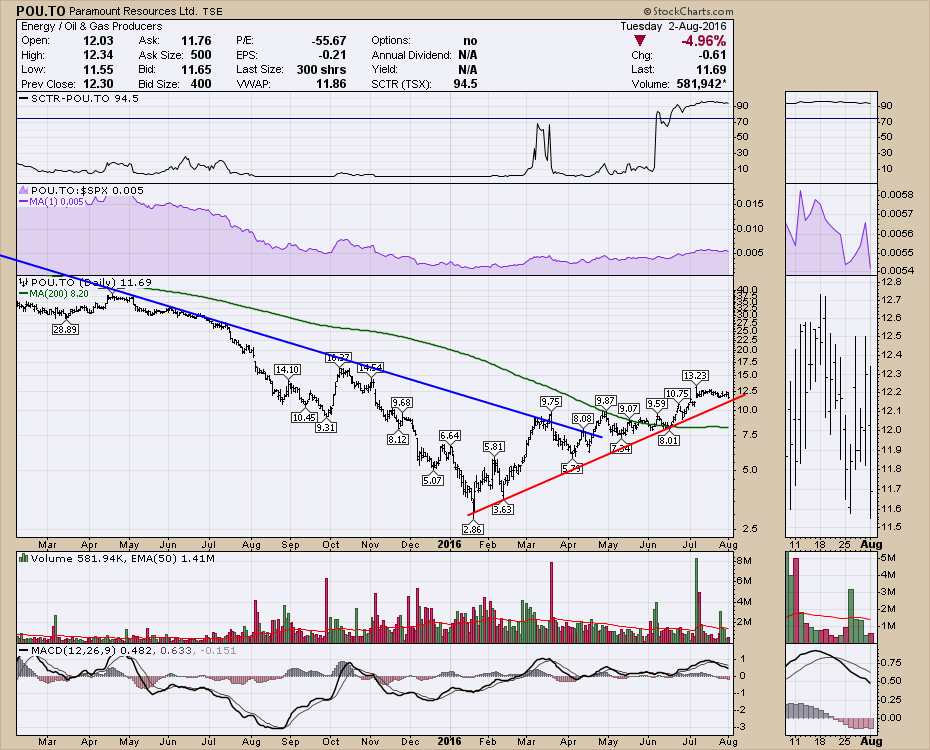Click the Bid Size value 400
Image resolution: width=930 pixels, height=750 pixels.
pyautogui.click(x=201, y=84)
